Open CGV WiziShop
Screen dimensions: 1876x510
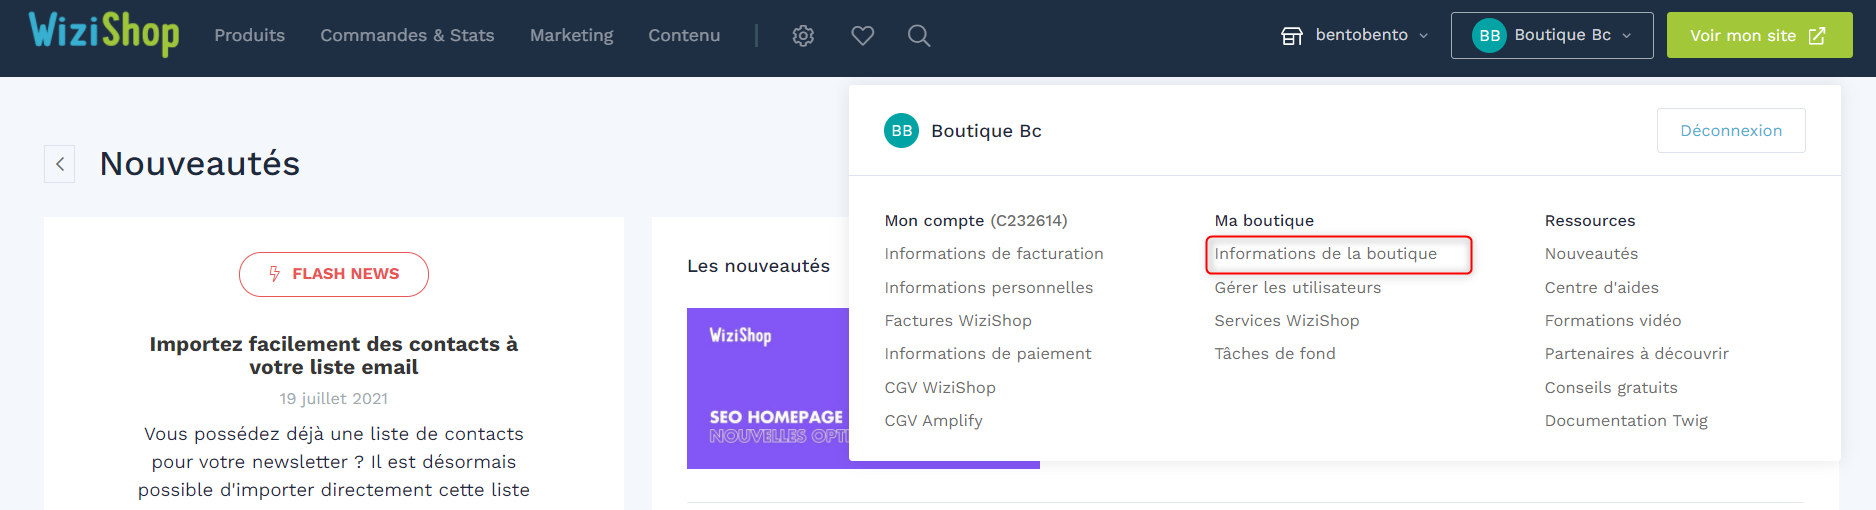point(940,388)
